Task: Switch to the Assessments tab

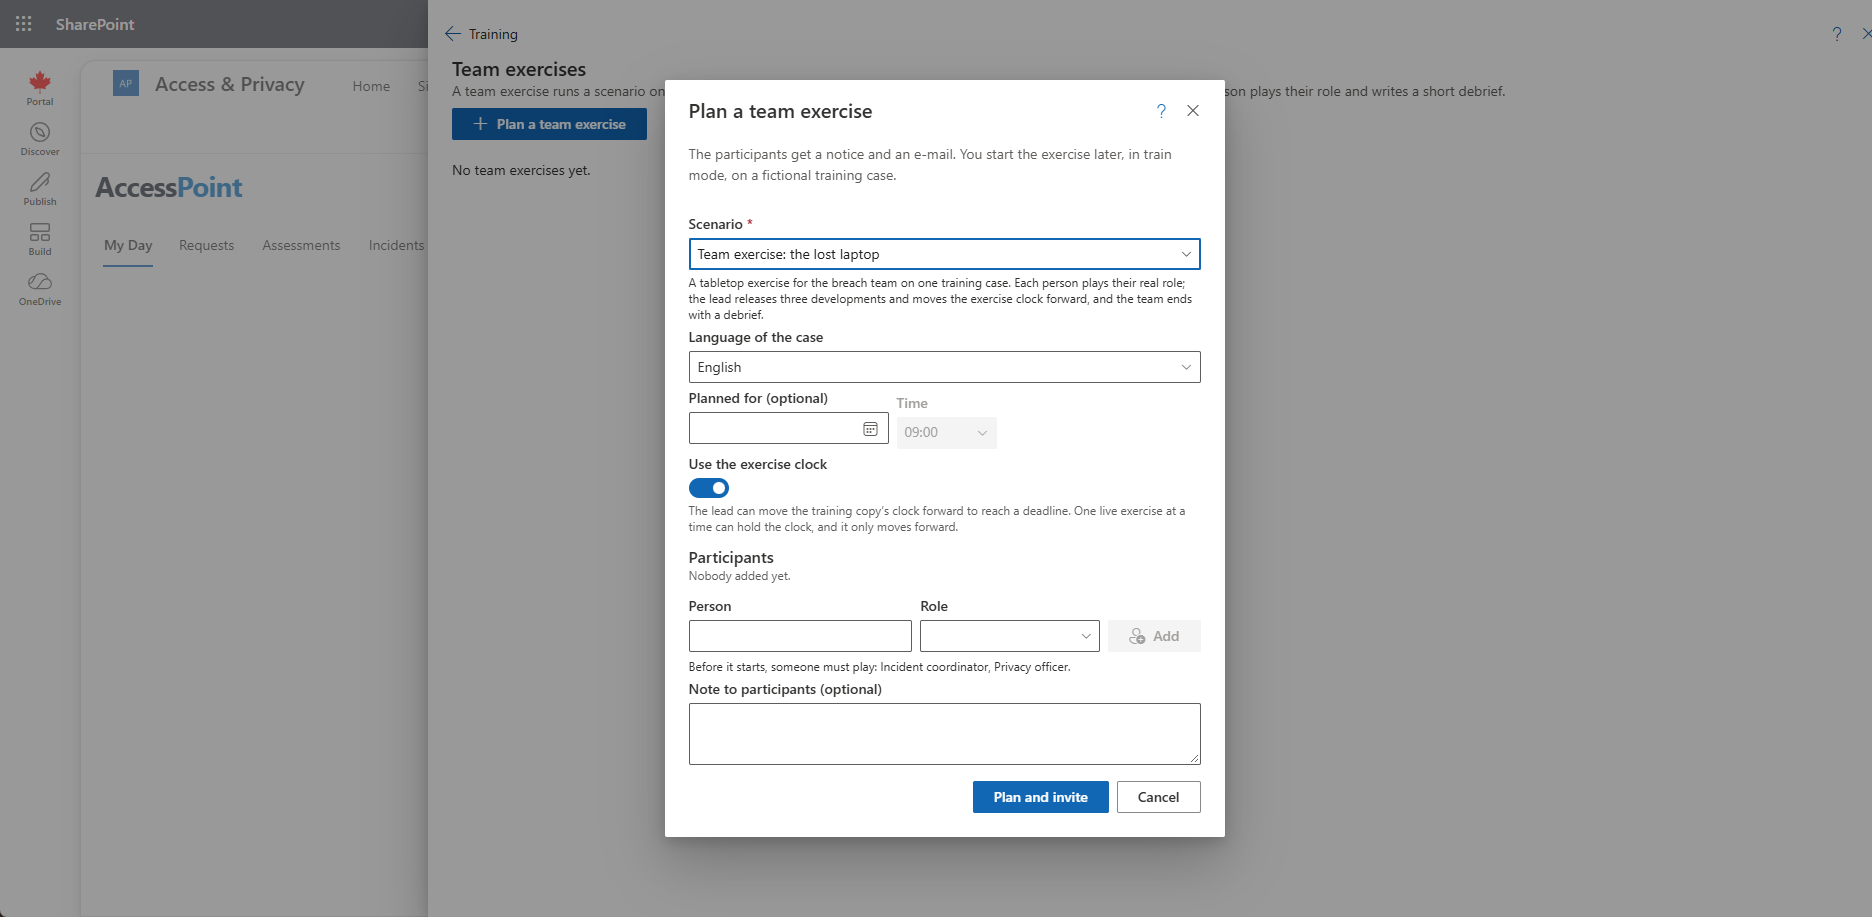Action: coord(301,245)
